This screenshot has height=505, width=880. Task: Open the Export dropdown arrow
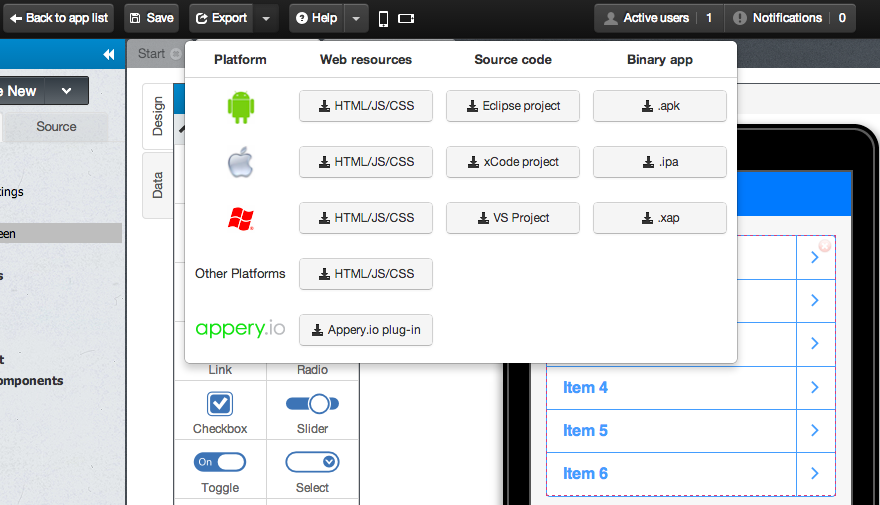(x=265, y=18)
